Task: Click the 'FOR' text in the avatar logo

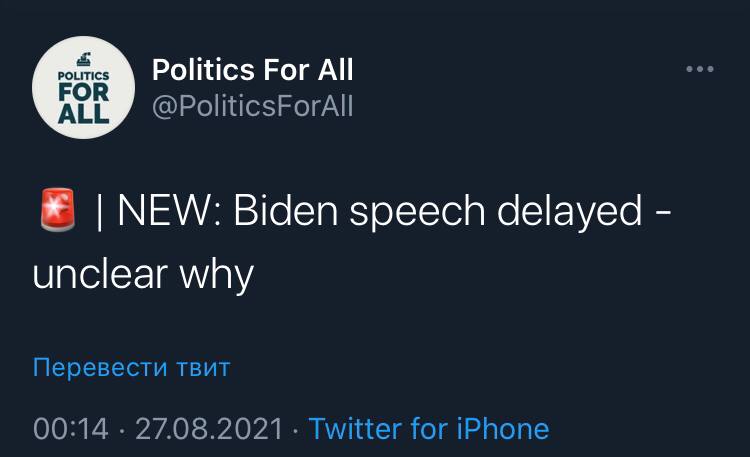Action: [x=84, y=90]
